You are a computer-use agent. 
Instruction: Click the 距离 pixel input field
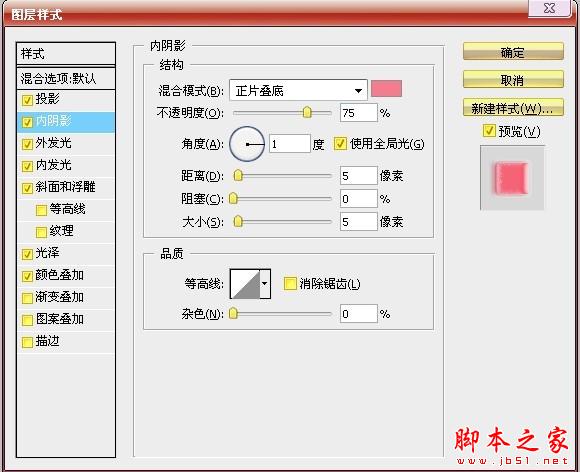[x=358, y=175]
